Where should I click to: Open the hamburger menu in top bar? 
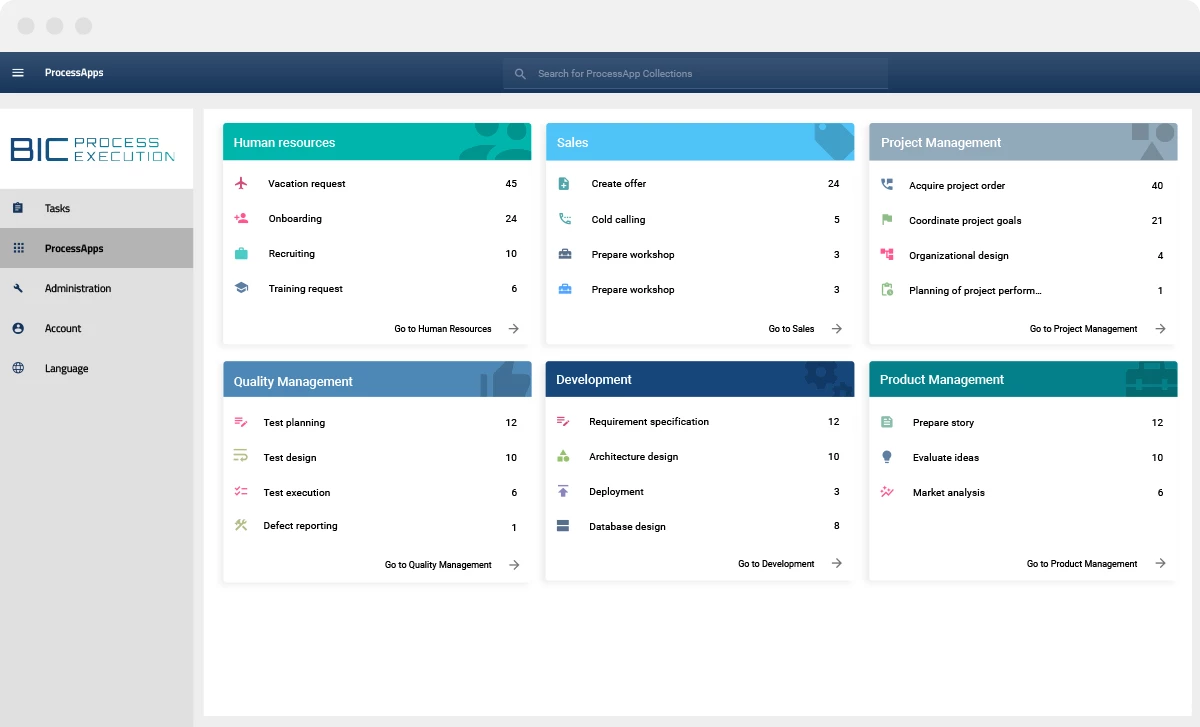18,73
